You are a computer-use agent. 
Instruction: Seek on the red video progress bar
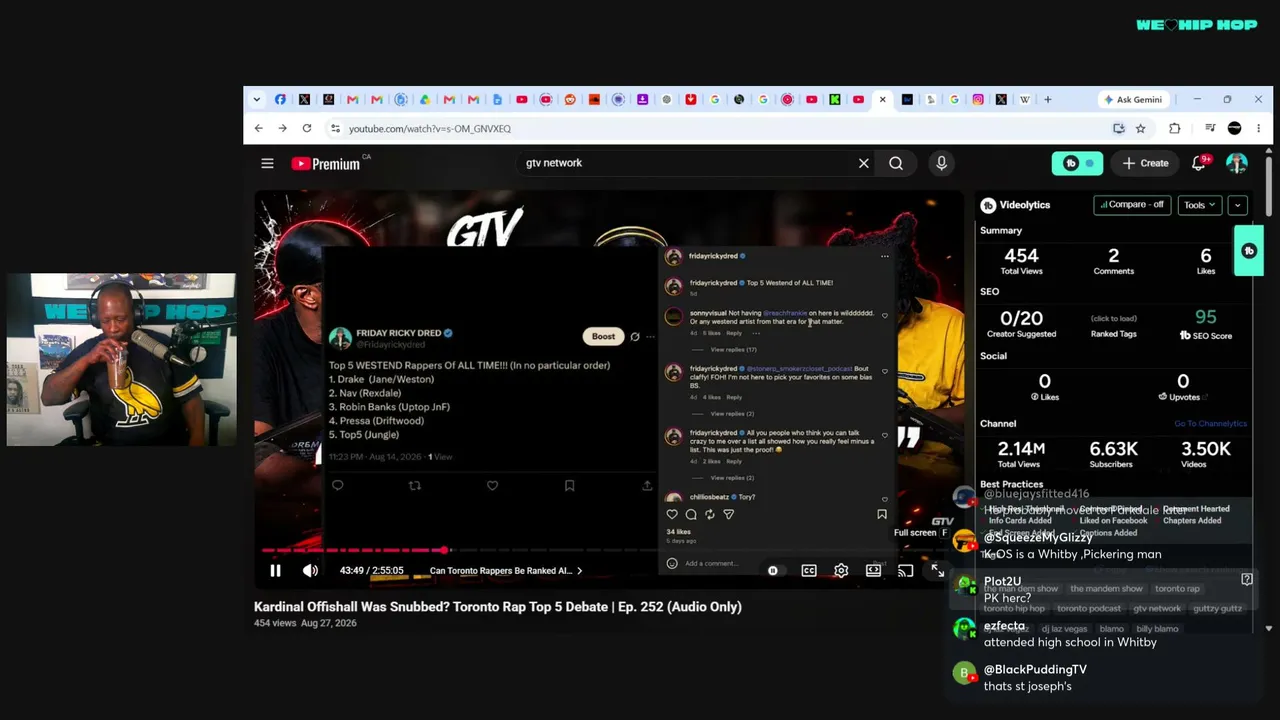coord(608,550)
